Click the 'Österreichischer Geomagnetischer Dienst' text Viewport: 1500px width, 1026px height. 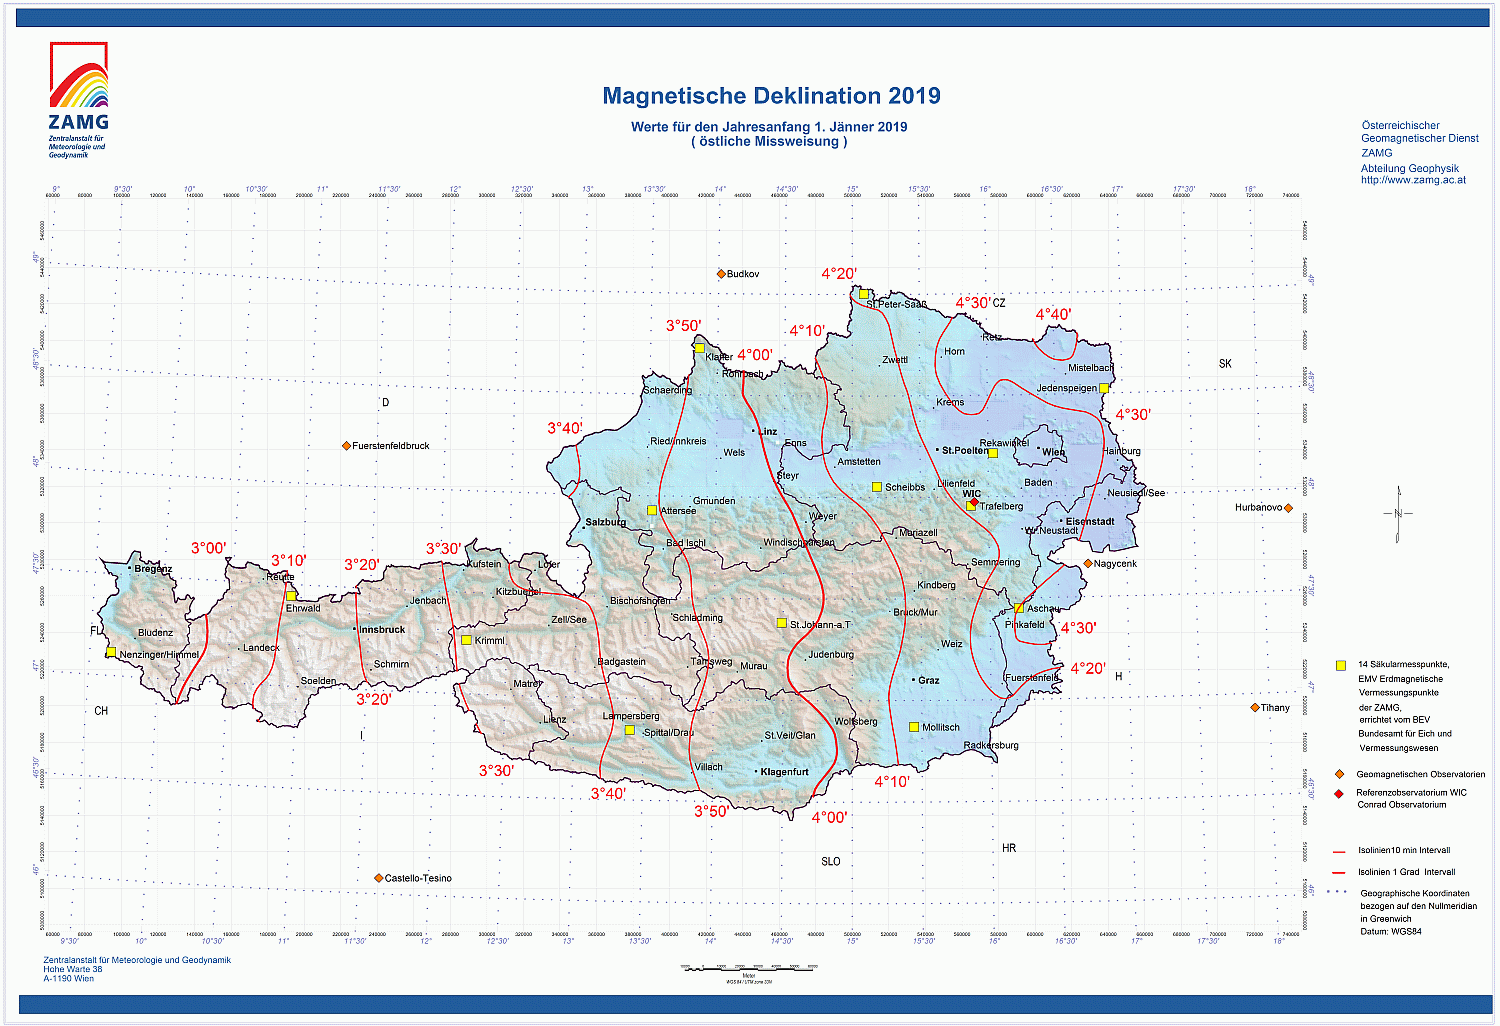coord(1420,132)
